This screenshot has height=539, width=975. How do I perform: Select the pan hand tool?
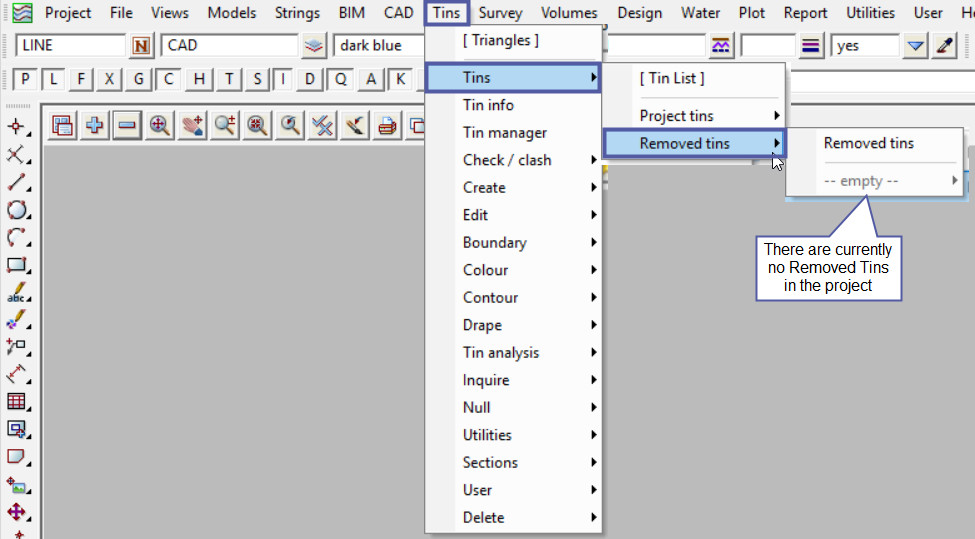193,126
